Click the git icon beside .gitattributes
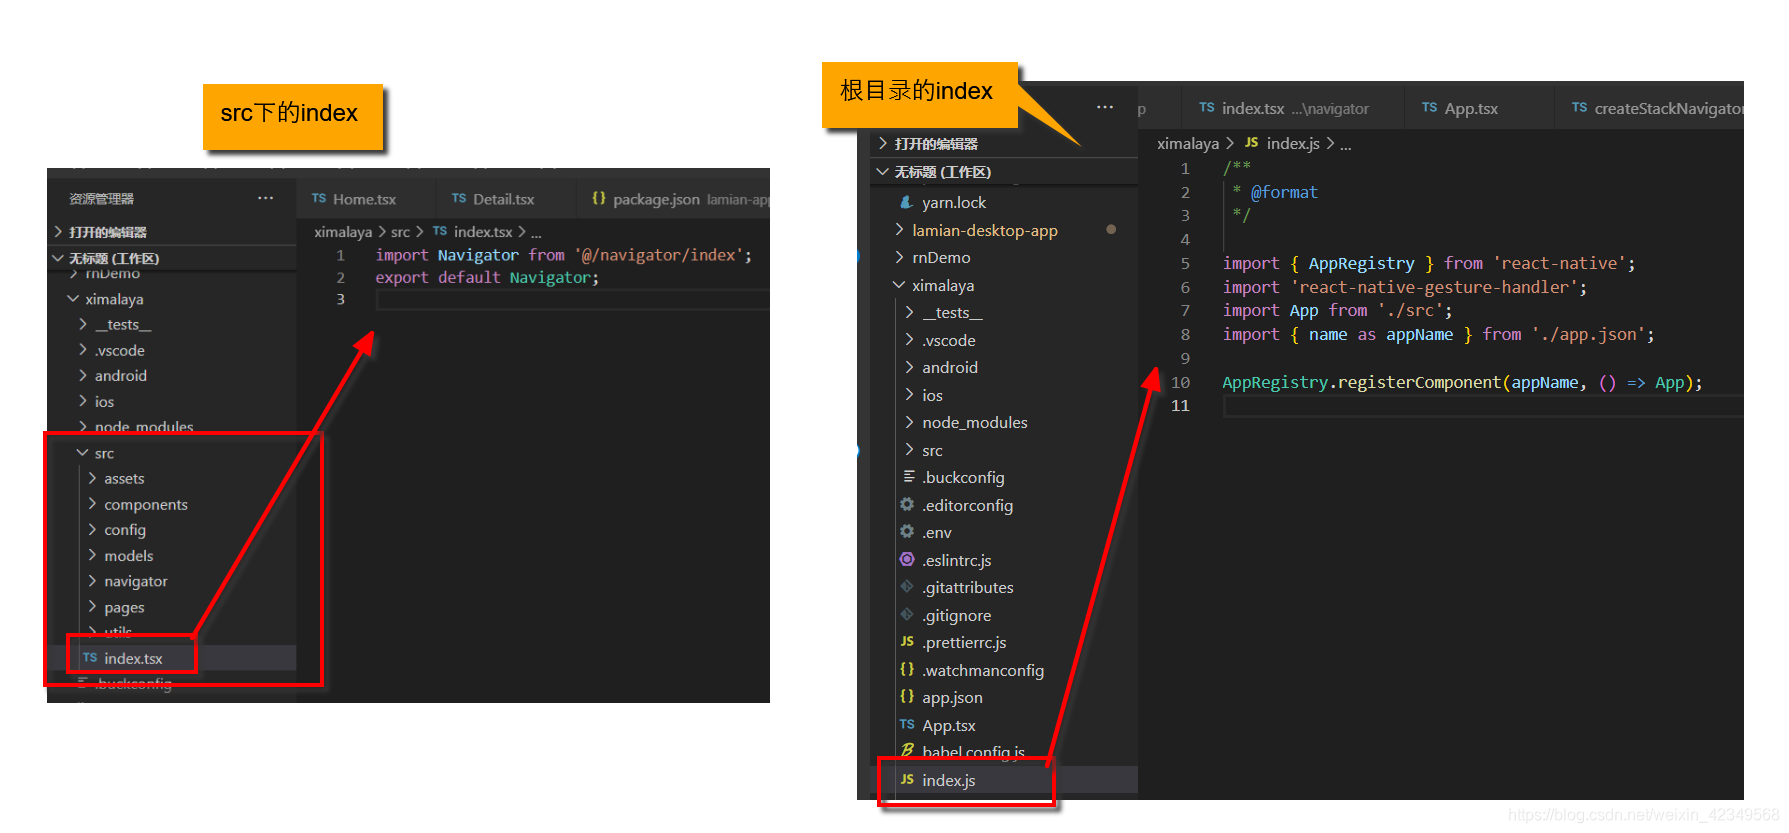1789x833 pixels. point(907,587)
